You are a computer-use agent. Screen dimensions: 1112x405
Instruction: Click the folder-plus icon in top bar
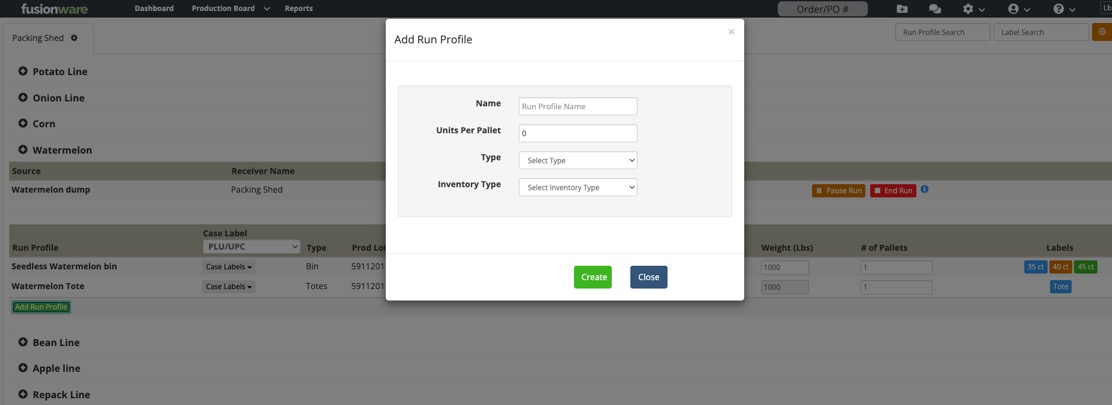pos(902,9)
